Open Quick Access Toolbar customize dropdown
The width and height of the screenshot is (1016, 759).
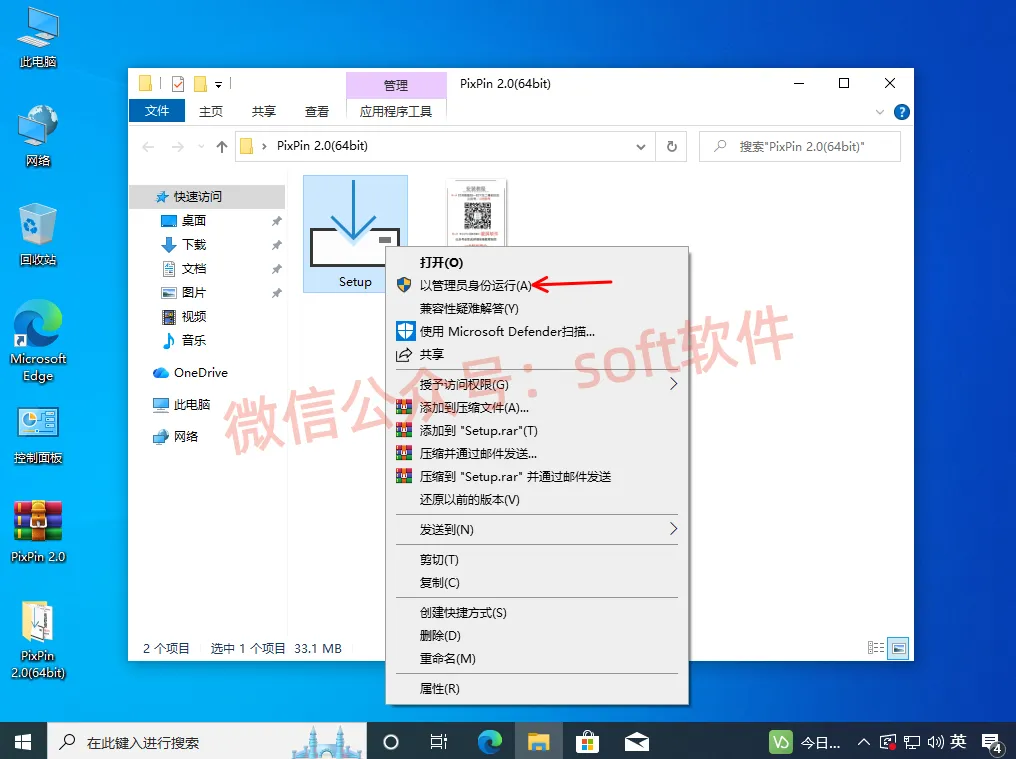pos(219,84)
